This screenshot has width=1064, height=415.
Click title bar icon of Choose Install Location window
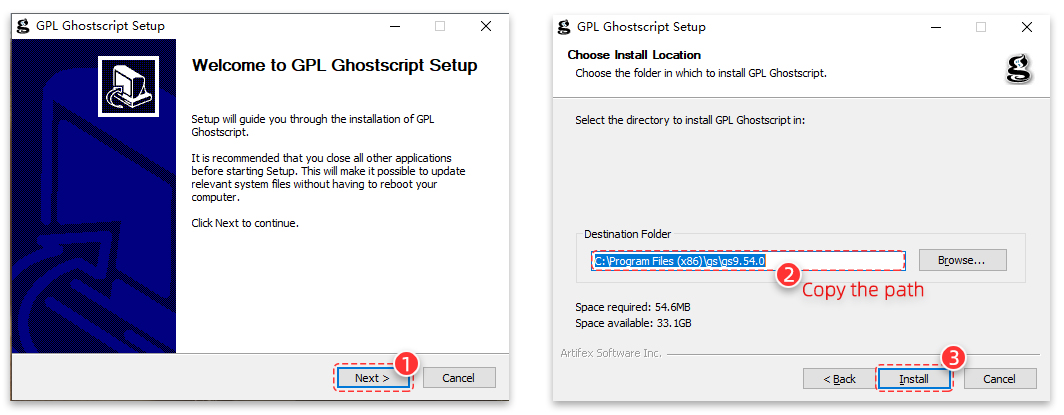pyautogui.click(x=563, y=27)
